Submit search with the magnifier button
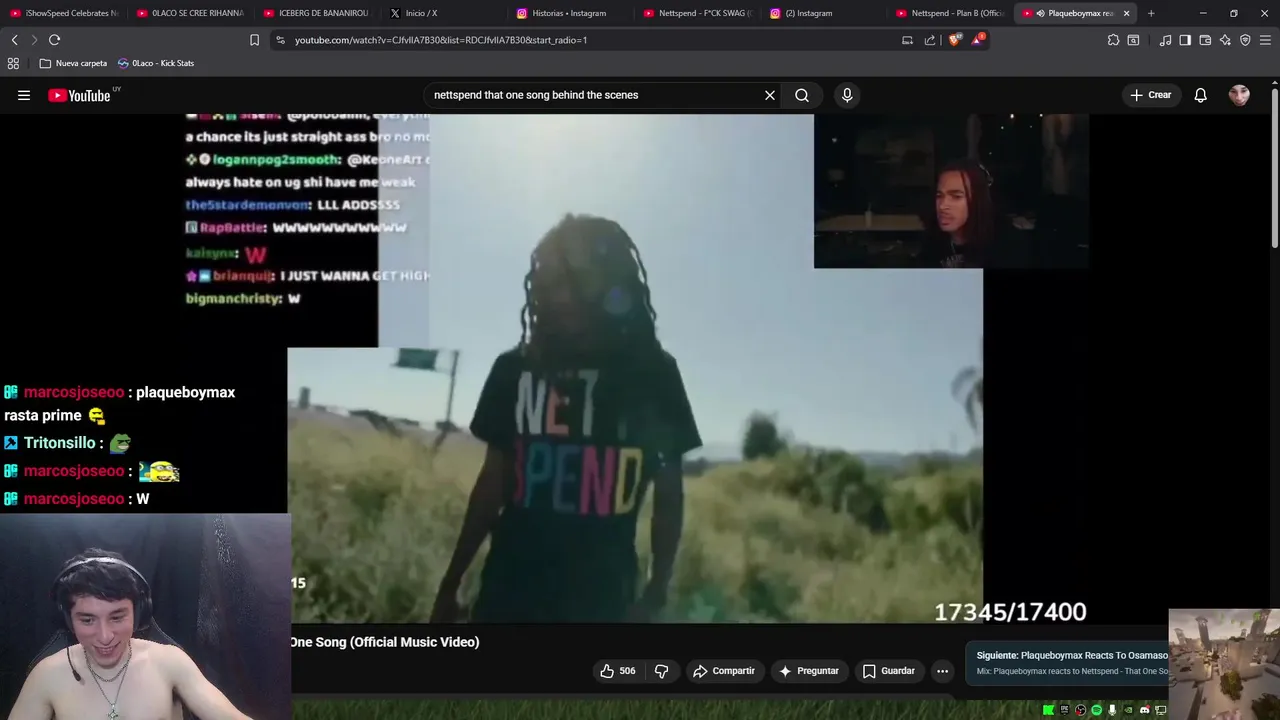Screen dimensions: 1280x720 (802, 95)
